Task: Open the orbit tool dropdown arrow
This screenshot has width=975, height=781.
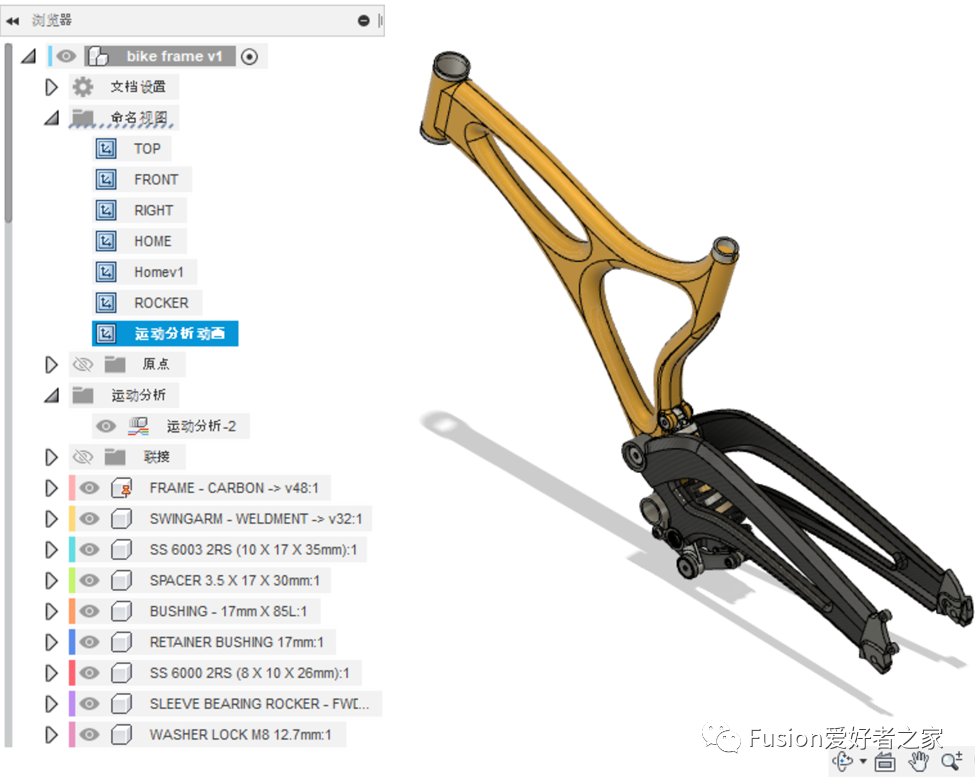Action: [x=862, y=761]
